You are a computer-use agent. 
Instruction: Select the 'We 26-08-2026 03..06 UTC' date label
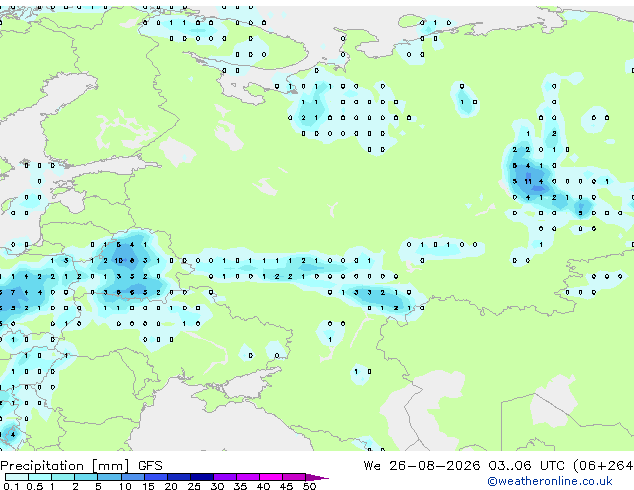point(464,466)
